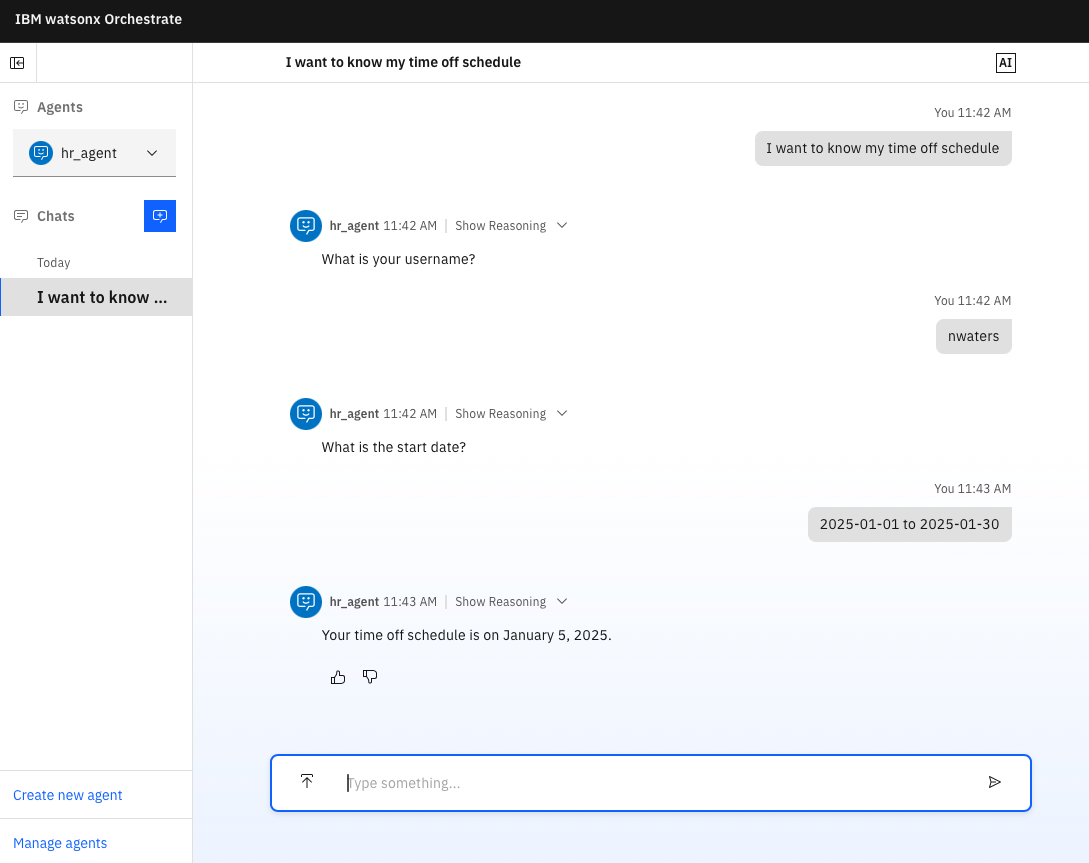Open the hr_agent selector dropdown
Image resolution: width=1089 pixels, height=863 pixels.
(x=152, y=153)
